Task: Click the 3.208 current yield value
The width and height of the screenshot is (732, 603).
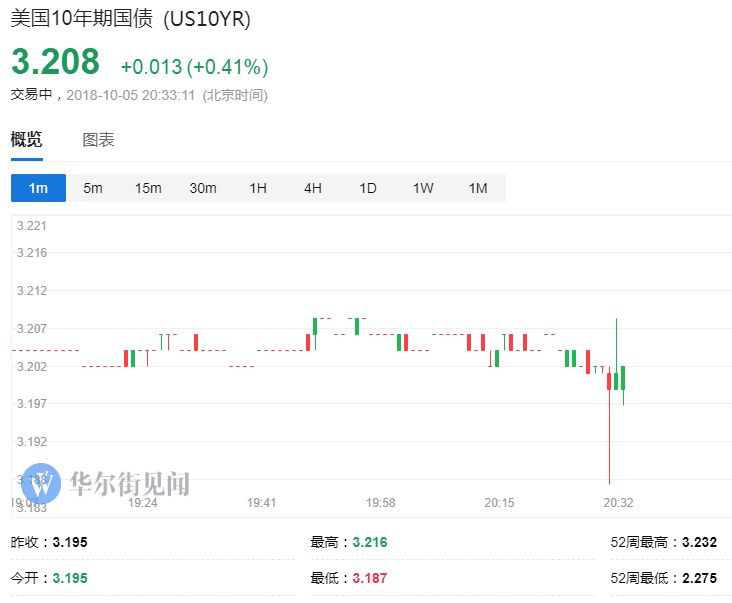Action: click(56, 62)
